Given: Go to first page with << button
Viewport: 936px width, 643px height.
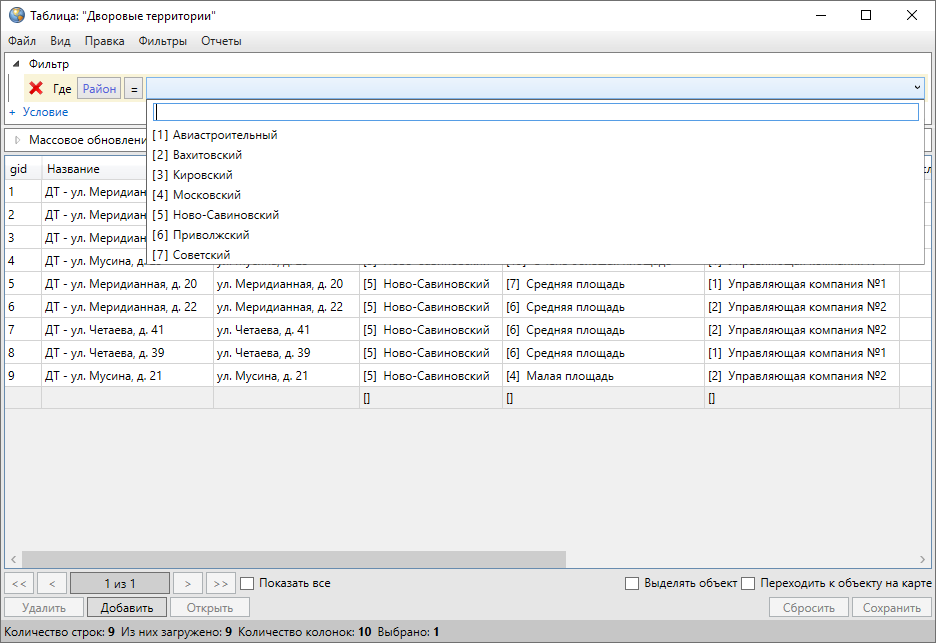Looking at the screenshot, I should (x=20, y=583).
